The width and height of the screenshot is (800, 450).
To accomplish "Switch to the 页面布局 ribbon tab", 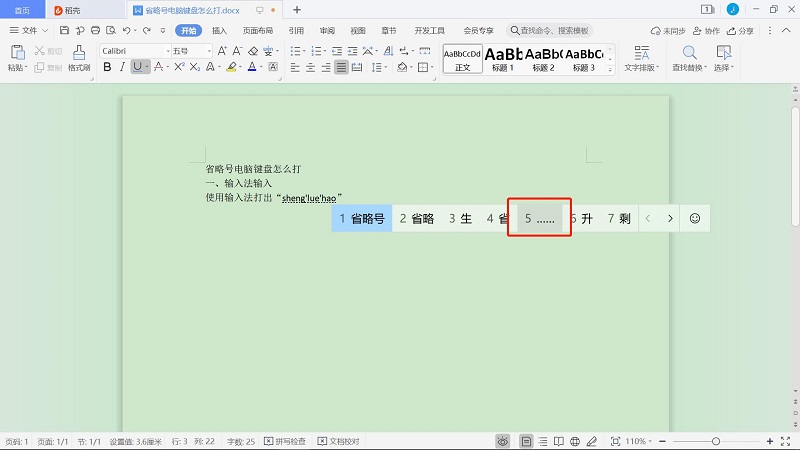I will [x=257, y=31].
